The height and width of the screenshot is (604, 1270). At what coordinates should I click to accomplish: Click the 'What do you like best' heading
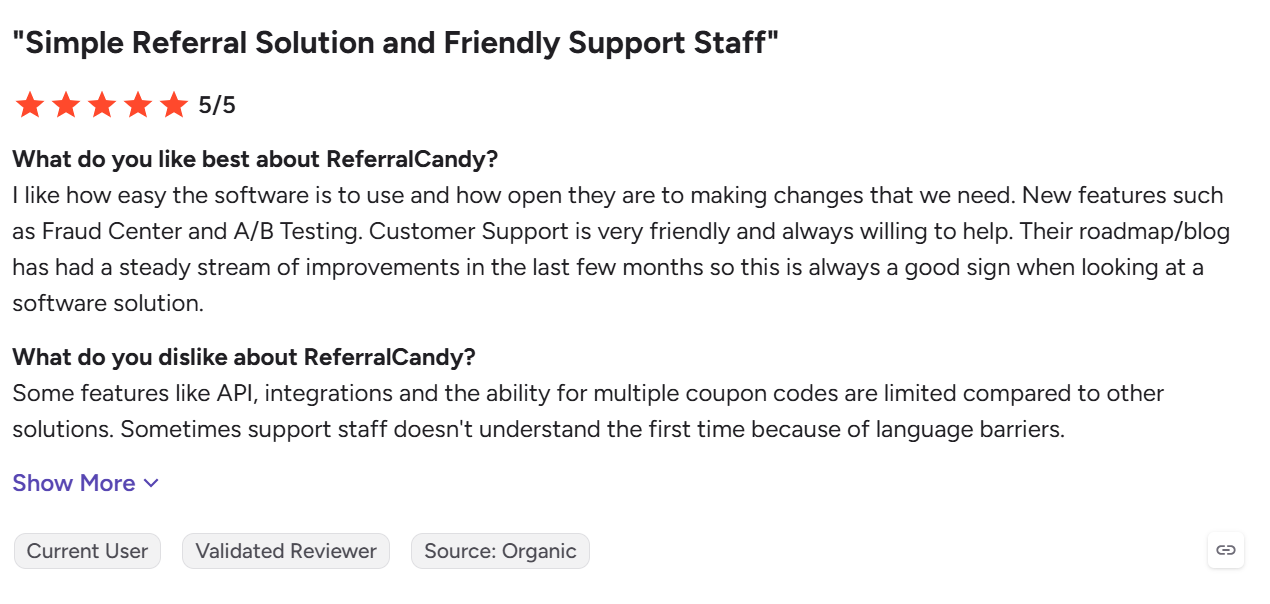click(255, 159)
